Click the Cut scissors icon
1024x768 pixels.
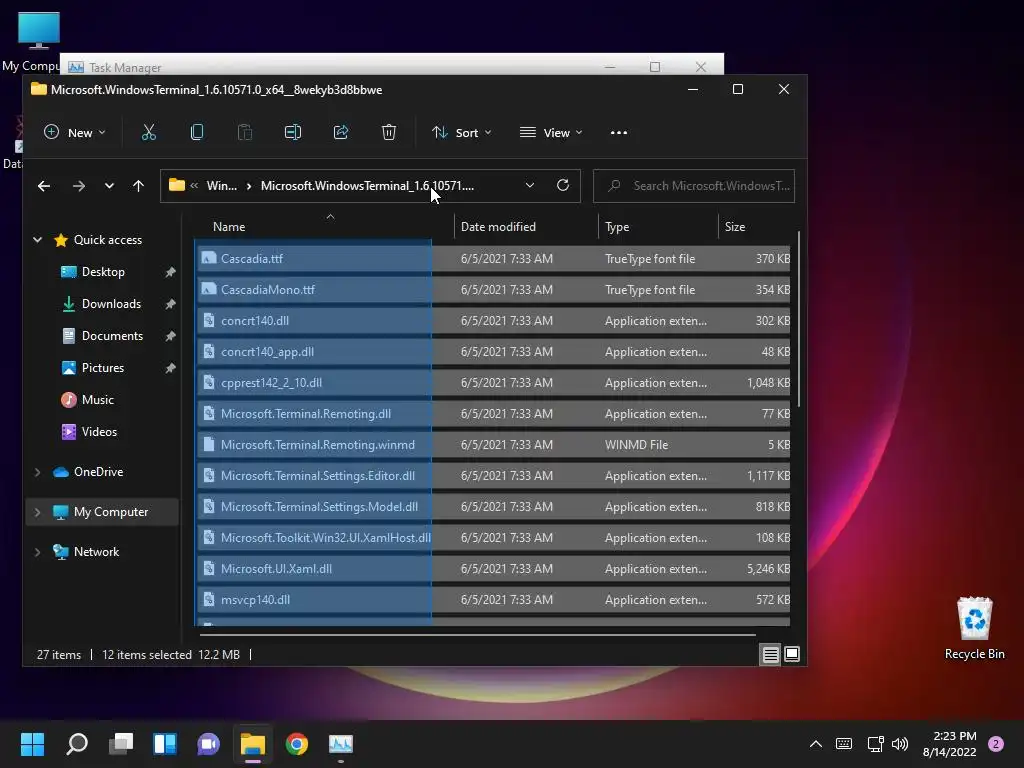point(149,133)
